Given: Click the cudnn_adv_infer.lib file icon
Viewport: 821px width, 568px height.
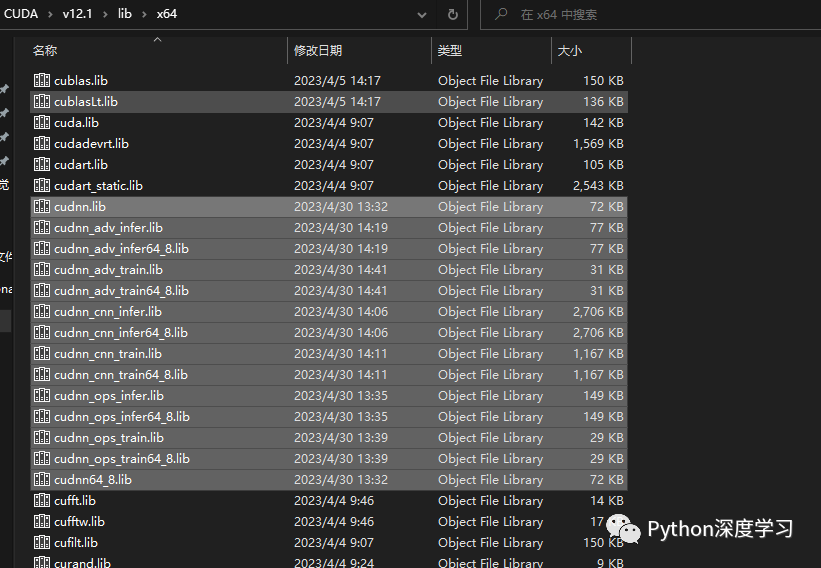Looking at the screenshot, I should coord(42,227).
